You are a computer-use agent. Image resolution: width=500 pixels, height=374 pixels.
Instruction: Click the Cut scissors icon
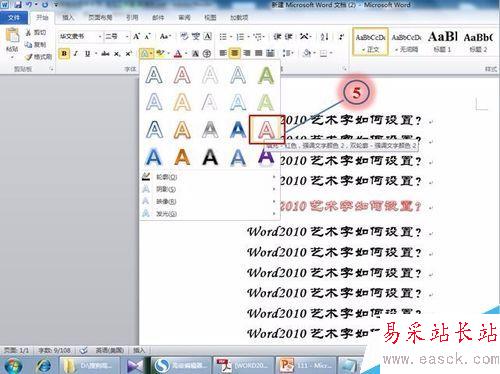click(x=29, y=33)
